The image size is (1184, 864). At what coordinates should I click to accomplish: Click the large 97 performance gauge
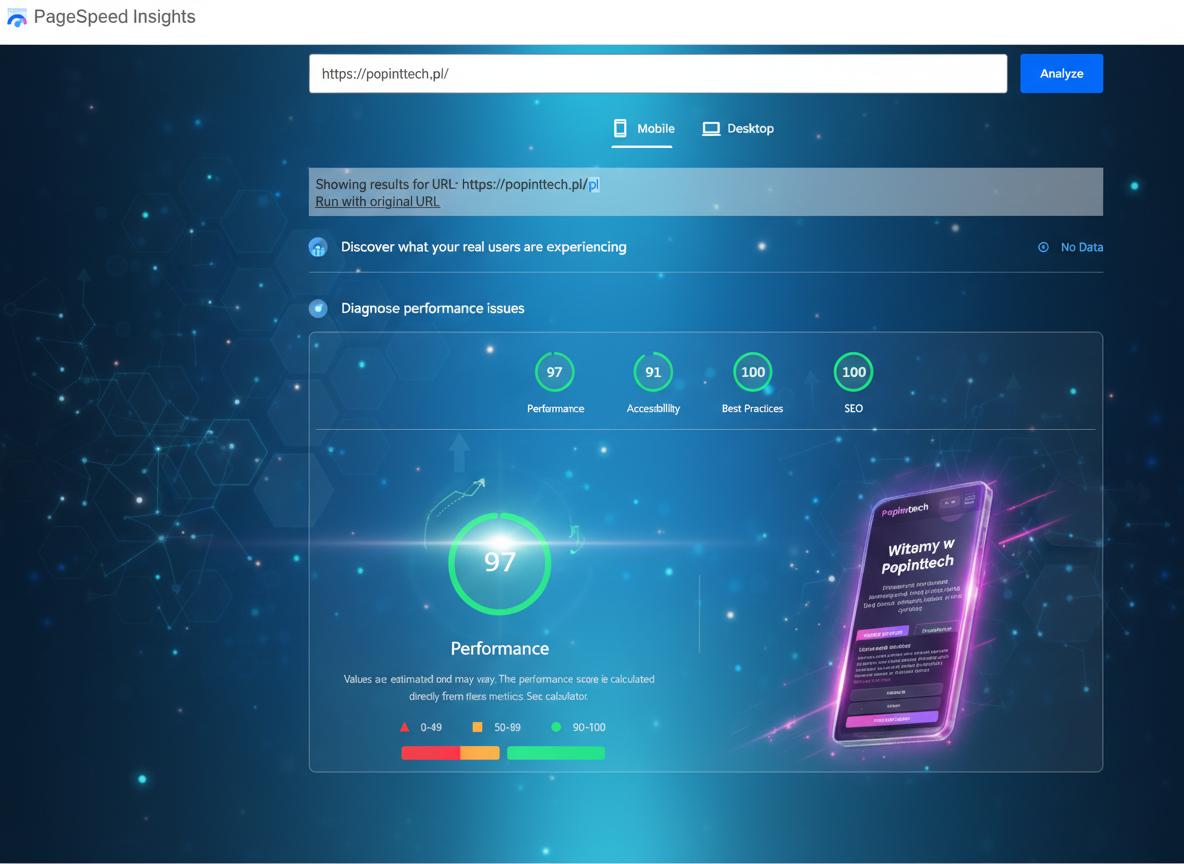pos(500,563)
